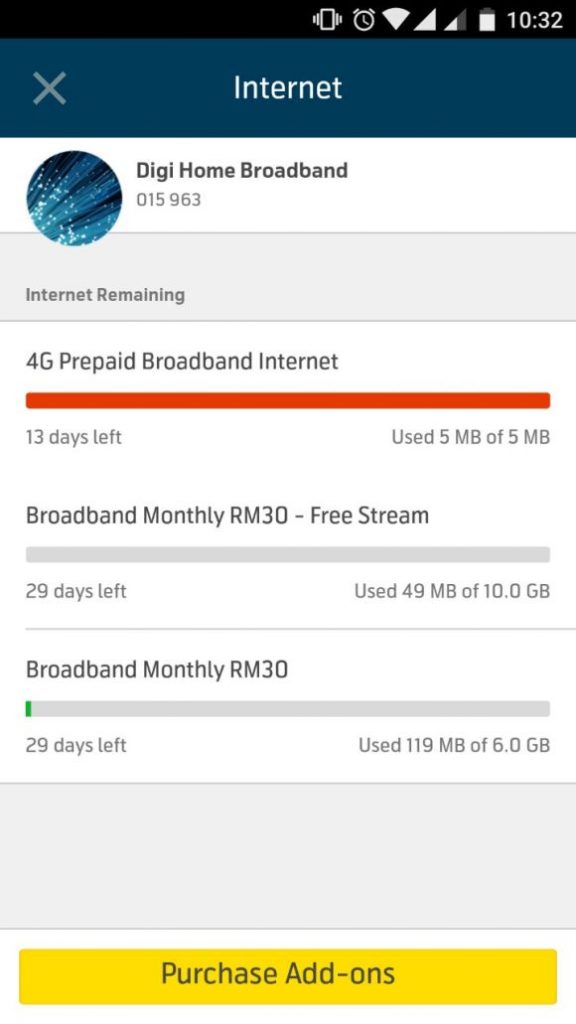The image size is (576, 1024).
Task: Tap the Broadband Monthly RM30 usage bar
Action: coord(288,708)
